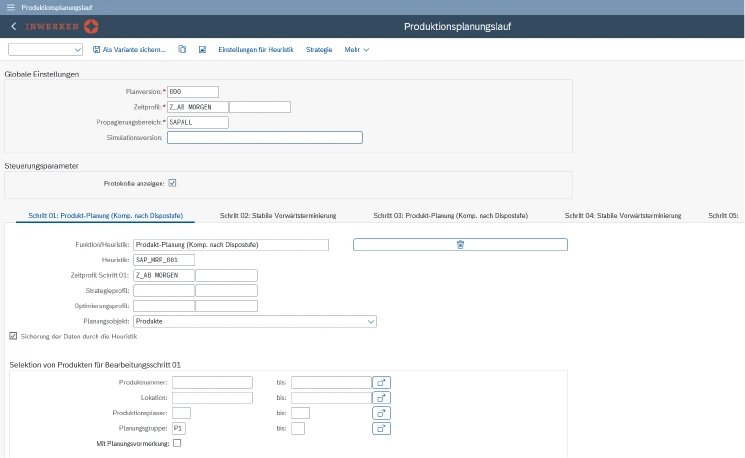Image resolution: width=745 pixels, height=458 pixels.
Task: Switch to 'Schritt 02: Stabile Vorwärtsterminierung' tab
Action: (x=278, y=215)
